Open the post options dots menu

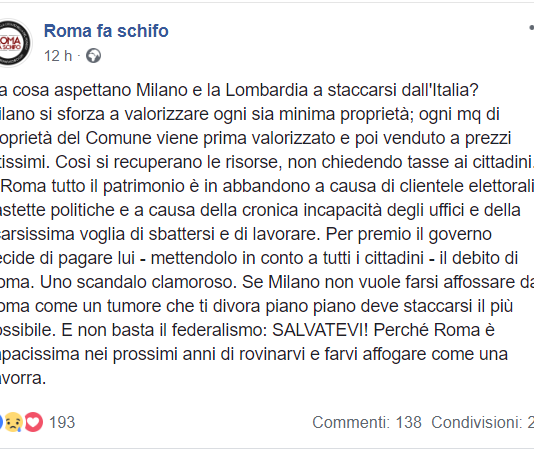531,27
